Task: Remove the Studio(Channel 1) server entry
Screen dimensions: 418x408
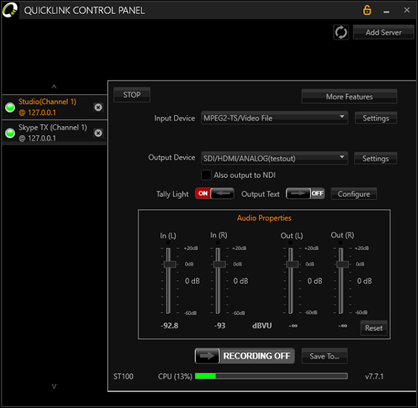Action: pyautogui.click(x=98, y=107)
